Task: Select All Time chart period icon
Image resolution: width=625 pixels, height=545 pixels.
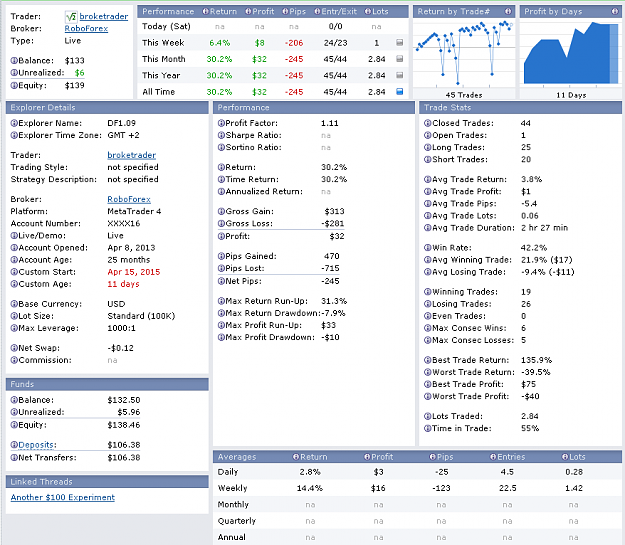Action: [400, 92]
